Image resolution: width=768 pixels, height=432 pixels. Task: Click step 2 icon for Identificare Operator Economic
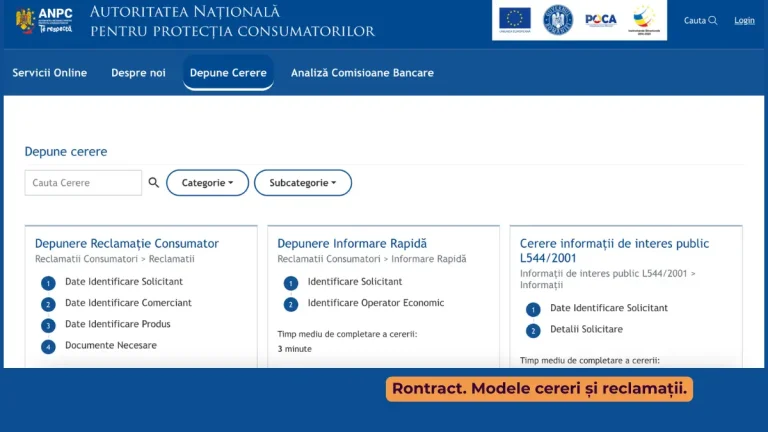pyautogui.click(x=290, y=304)
